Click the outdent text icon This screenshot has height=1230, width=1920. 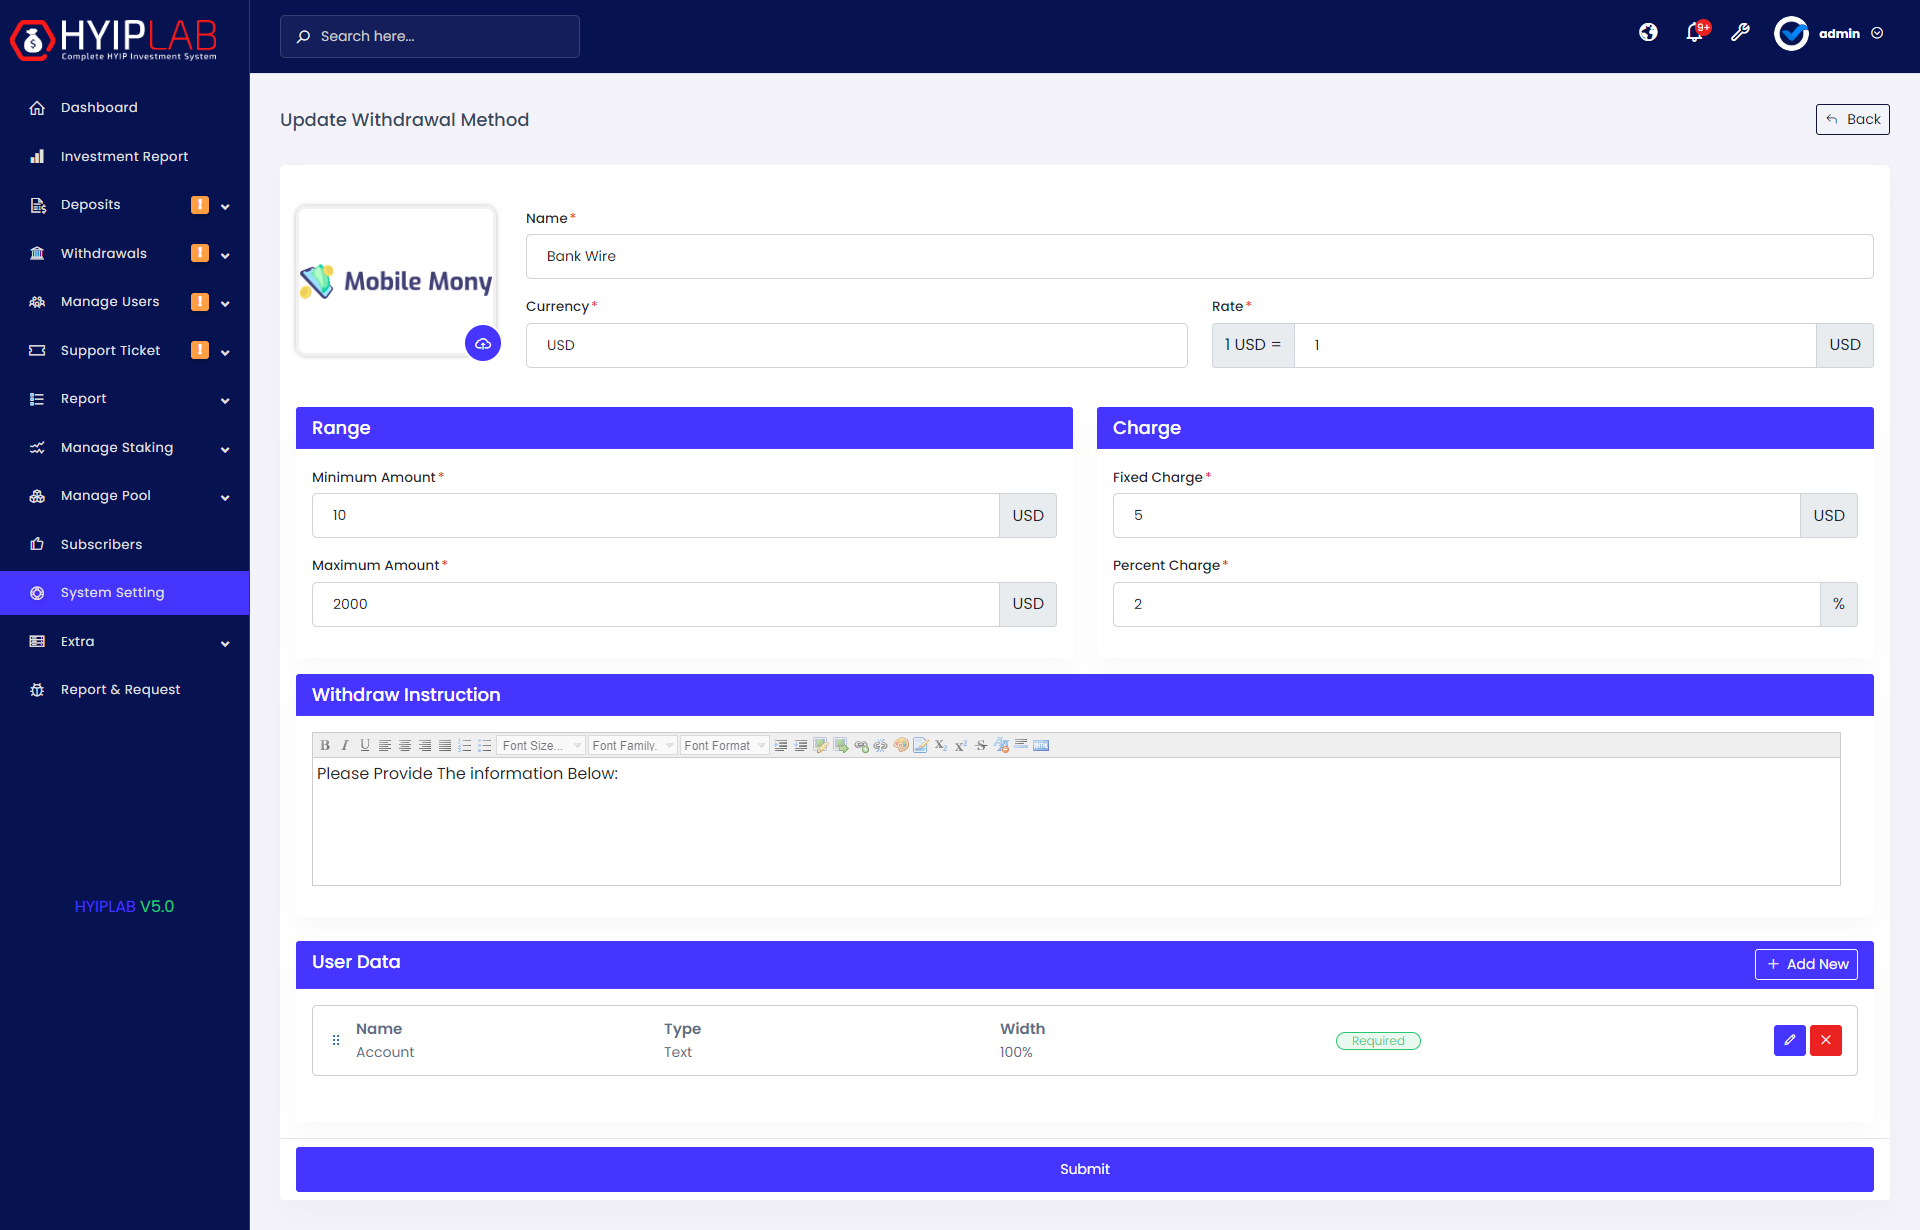pyautogui.click(x=801, y=746)
